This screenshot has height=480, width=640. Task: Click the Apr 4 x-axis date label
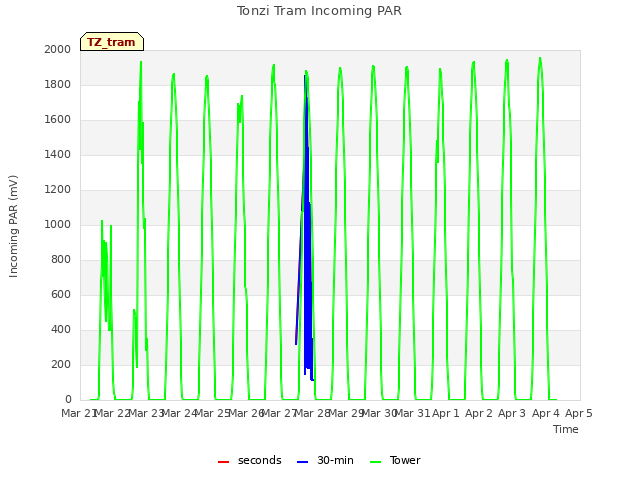546,413
